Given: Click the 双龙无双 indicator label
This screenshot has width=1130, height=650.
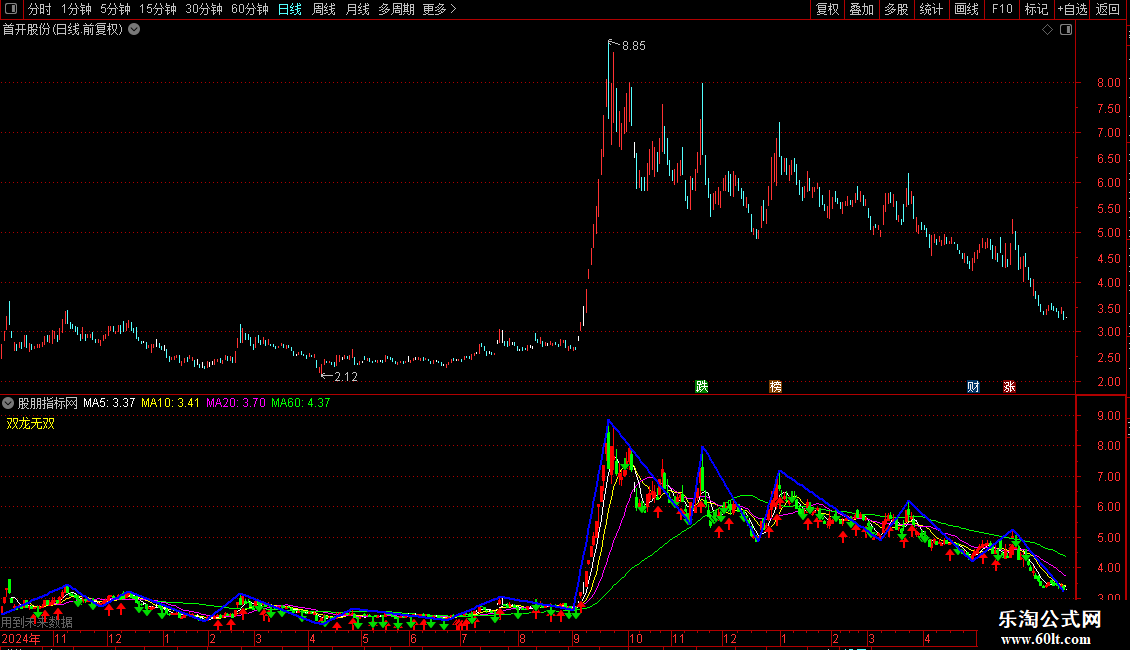Looking at the screenshot, I should pyautogui.click(x=31, y=424).
